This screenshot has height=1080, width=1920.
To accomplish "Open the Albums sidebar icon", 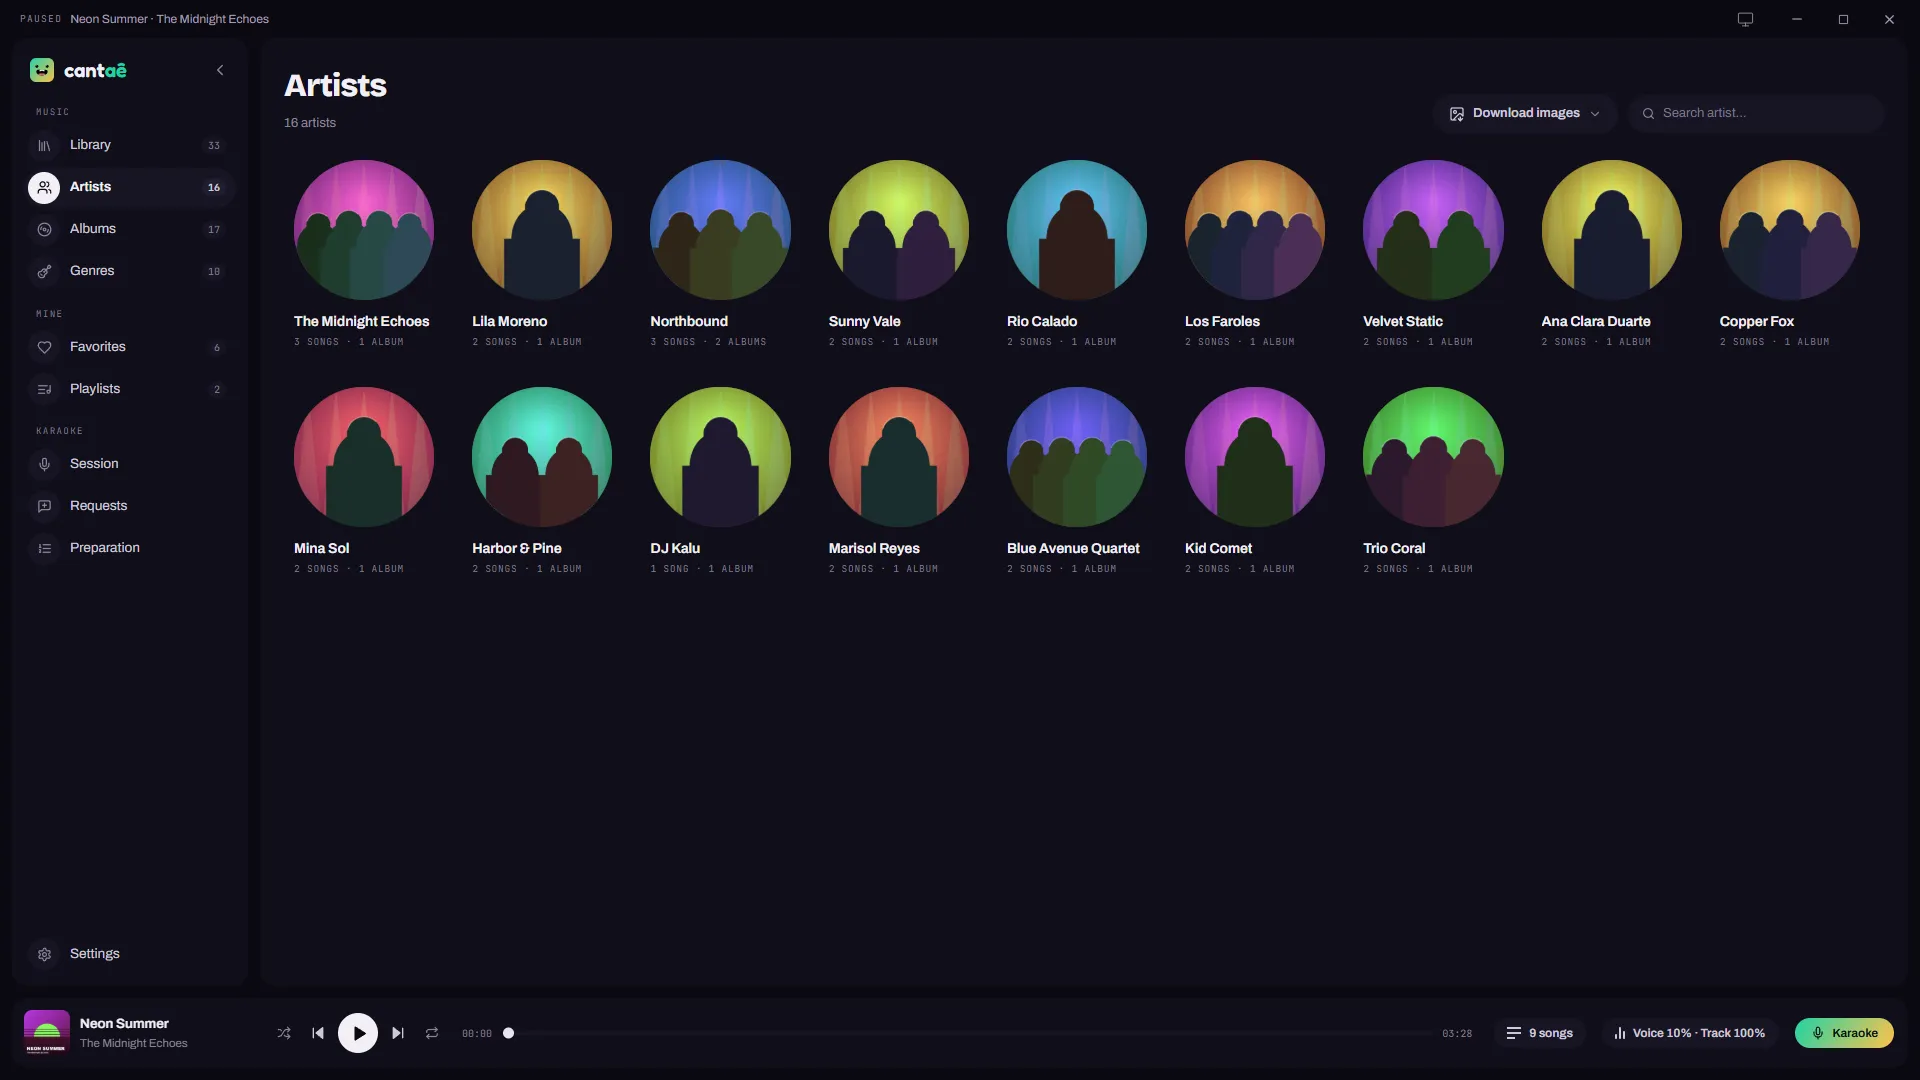I will click(44, 229).
